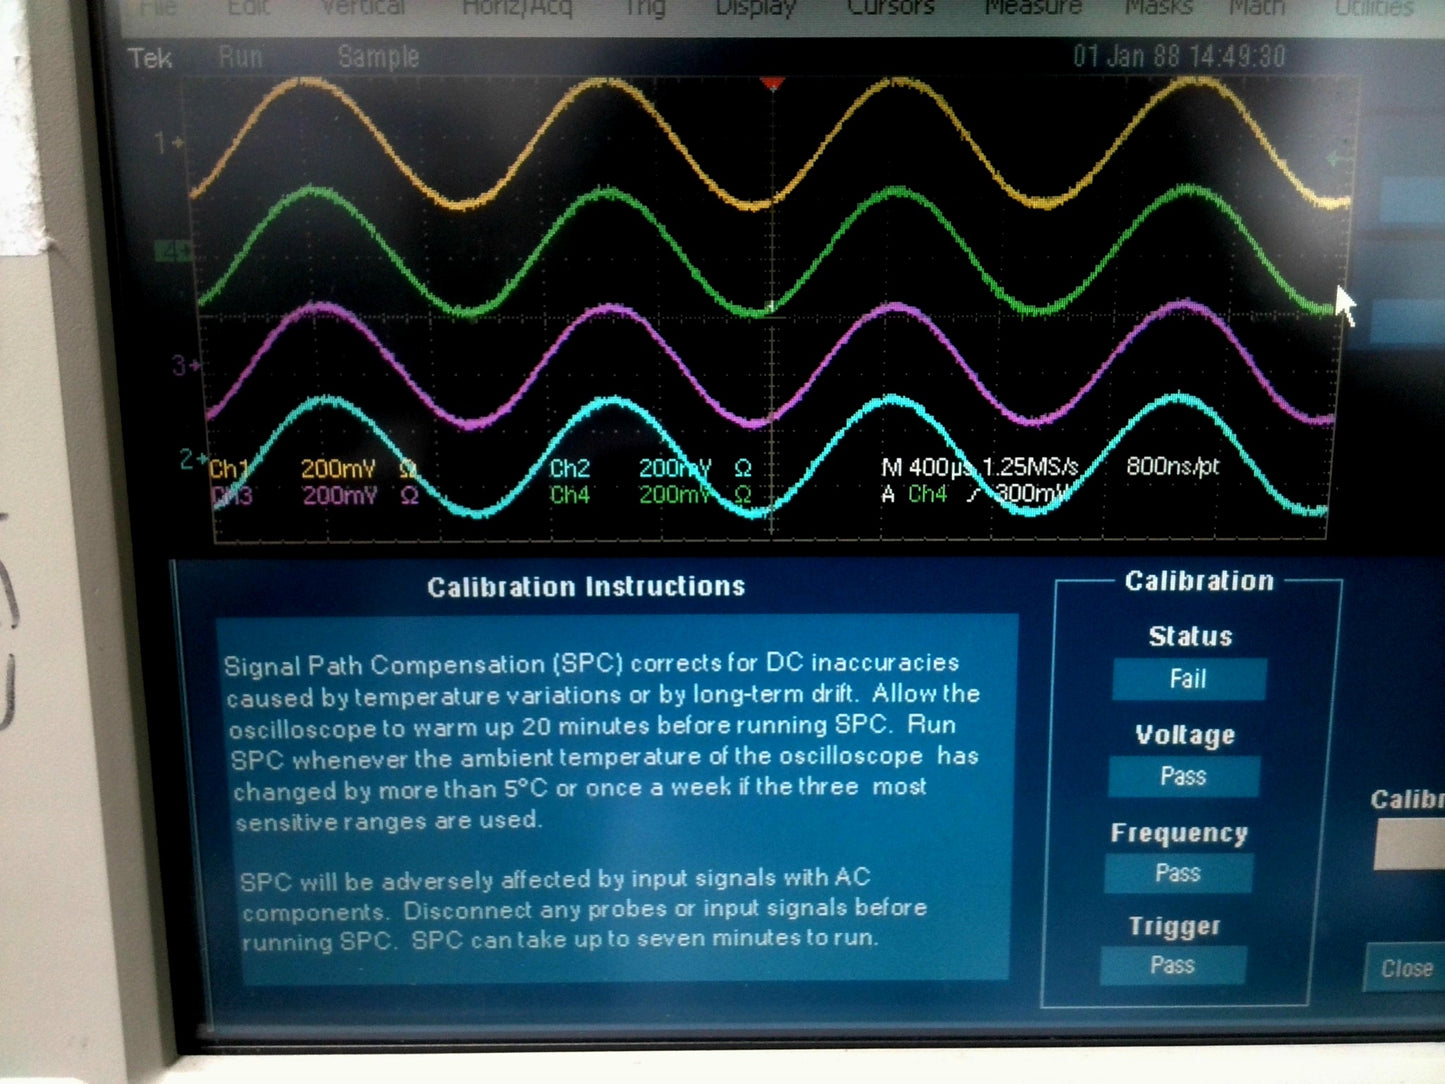Screen dimensions: 1445x1084
Task: Click the red trigger position marker
Action: pyautogui.click(x=772, y=85)
